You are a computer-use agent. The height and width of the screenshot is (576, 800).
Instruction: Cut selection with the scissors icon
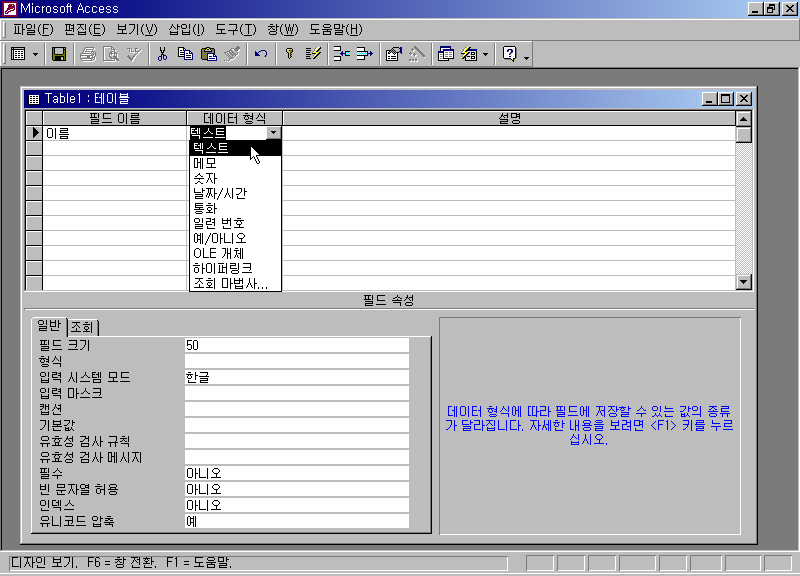pos(162,54)
